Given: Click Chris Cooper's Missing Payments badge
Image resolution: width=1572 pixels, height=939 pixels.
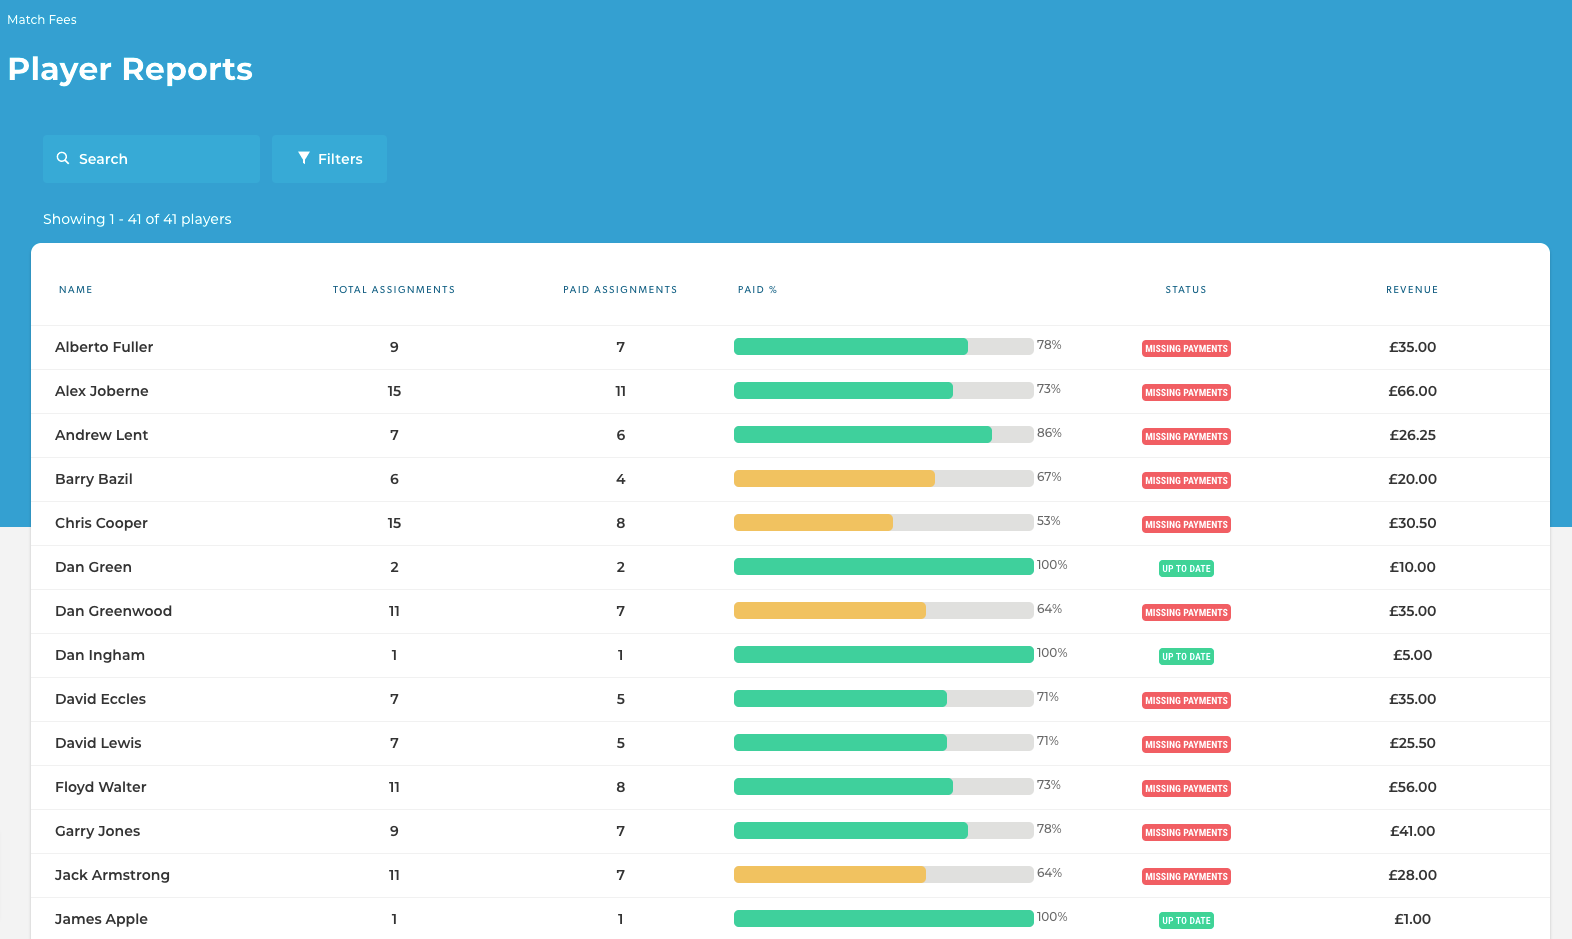Looking at the screenshot, I should (x=1186, y=525).
